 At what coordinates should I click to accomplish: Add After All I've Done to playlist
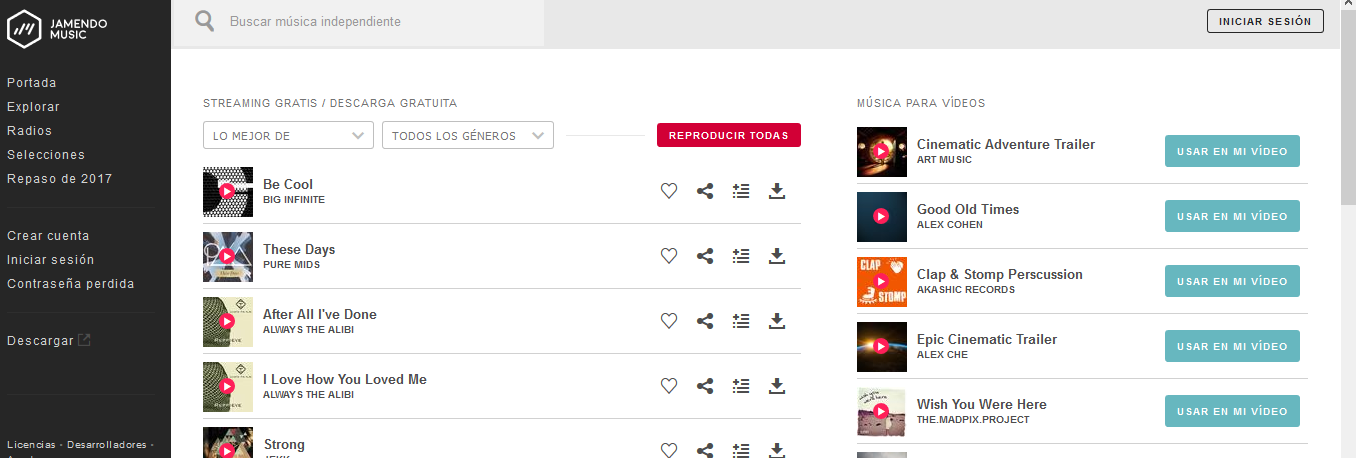(741, 321)
